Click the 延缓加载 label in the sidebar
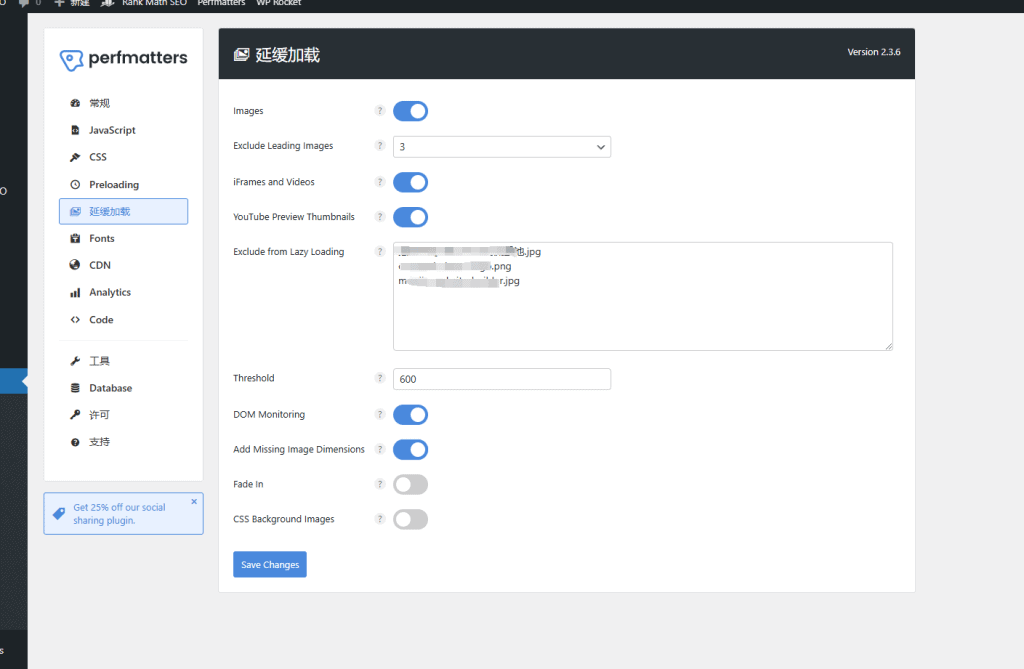The height and width of the screenshot is (669, 1024). [110, 211]
